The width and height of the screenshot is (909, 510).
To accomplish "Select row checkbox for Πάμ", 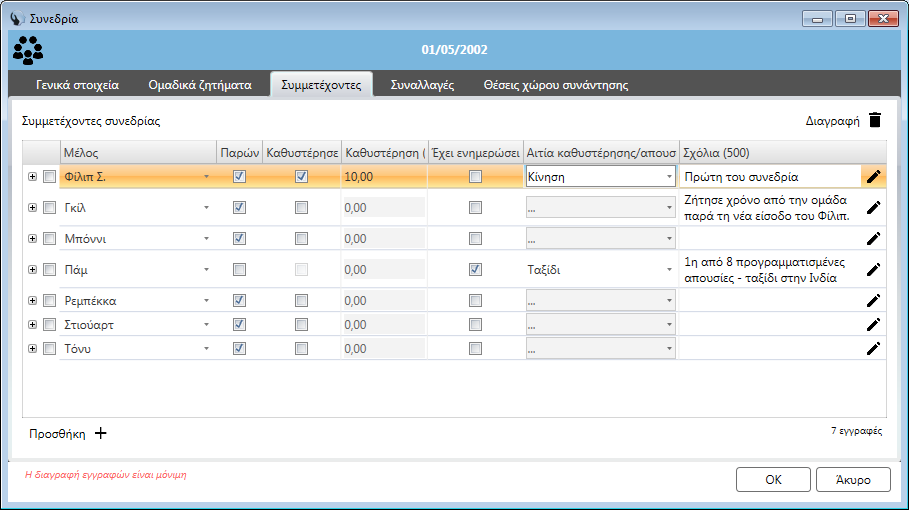I will pos(49,269).
